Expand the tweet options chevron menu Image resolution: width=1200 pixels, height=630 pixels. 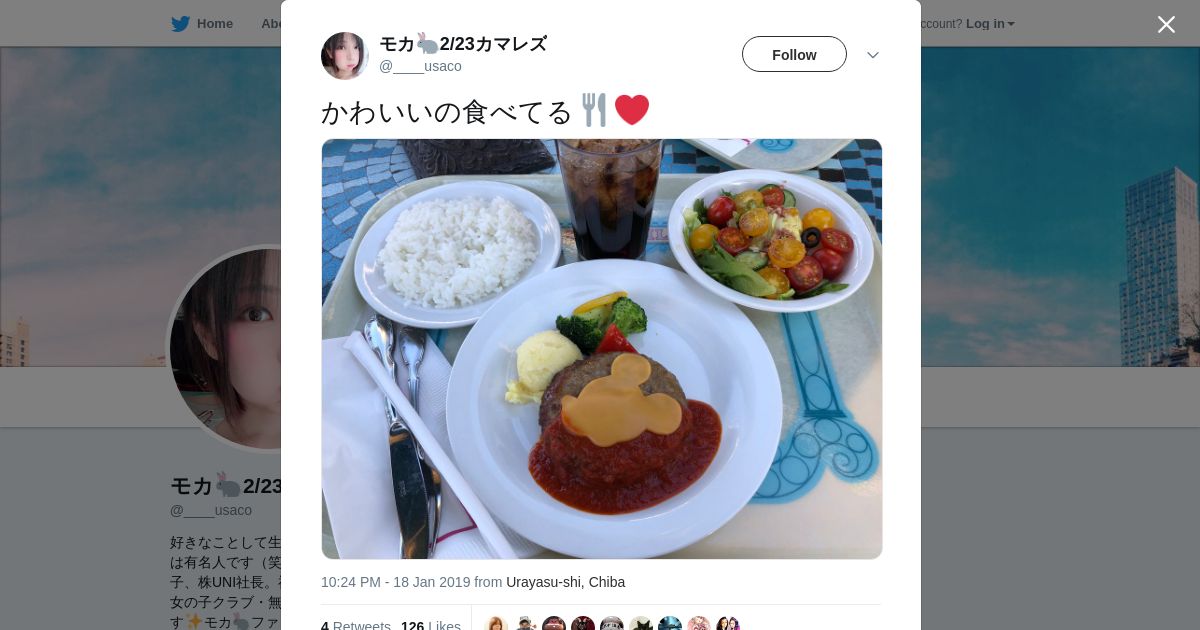click(x=873, y=55)
